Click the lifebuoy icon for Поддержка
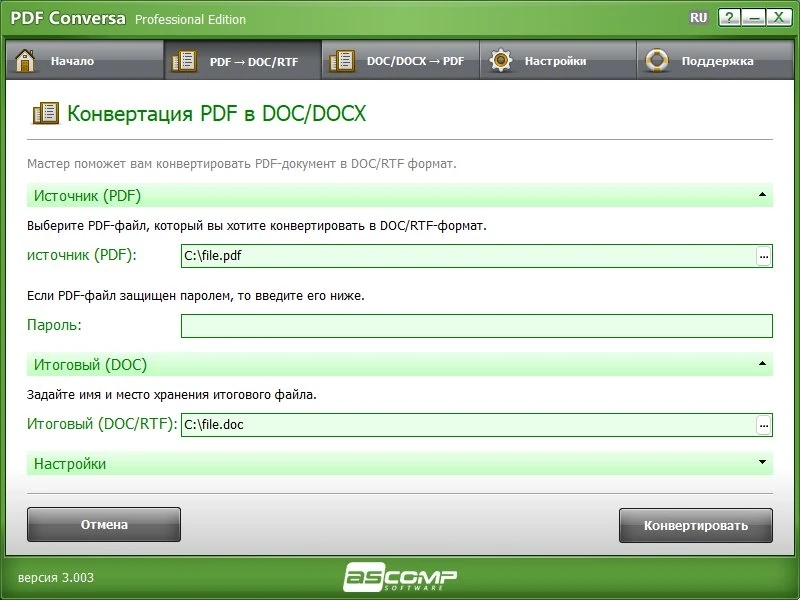 pos(657,60)
